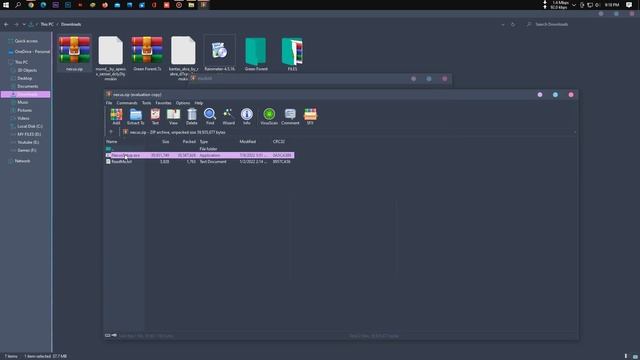
Task: Click the Comment toolbar icon
Action: [x=290, y=117]
